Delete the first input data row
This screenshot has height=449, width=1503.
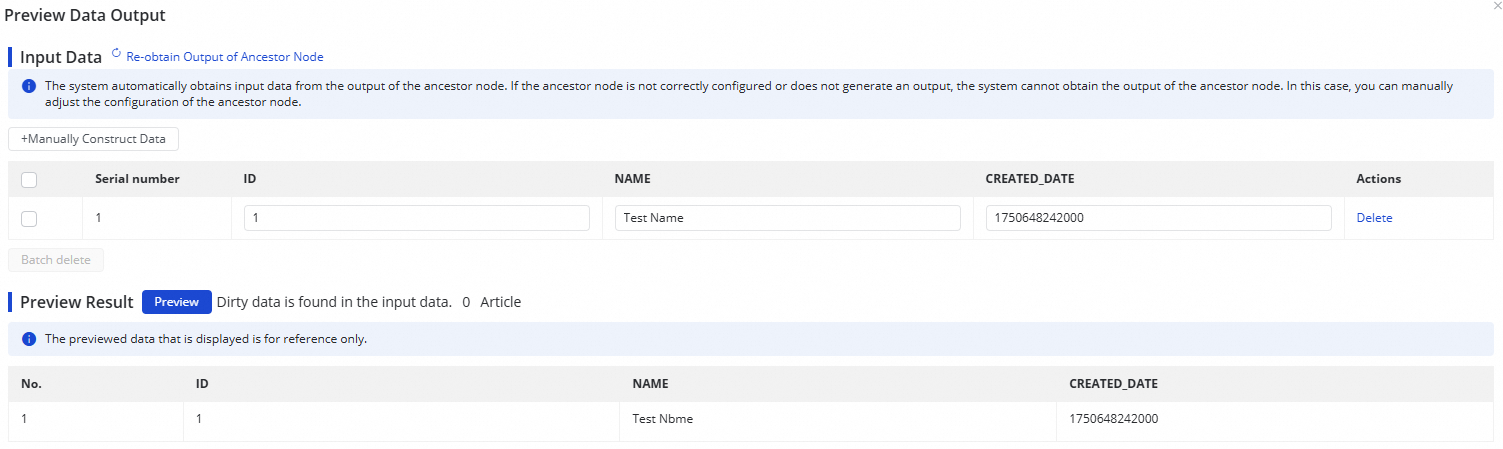1373,218
